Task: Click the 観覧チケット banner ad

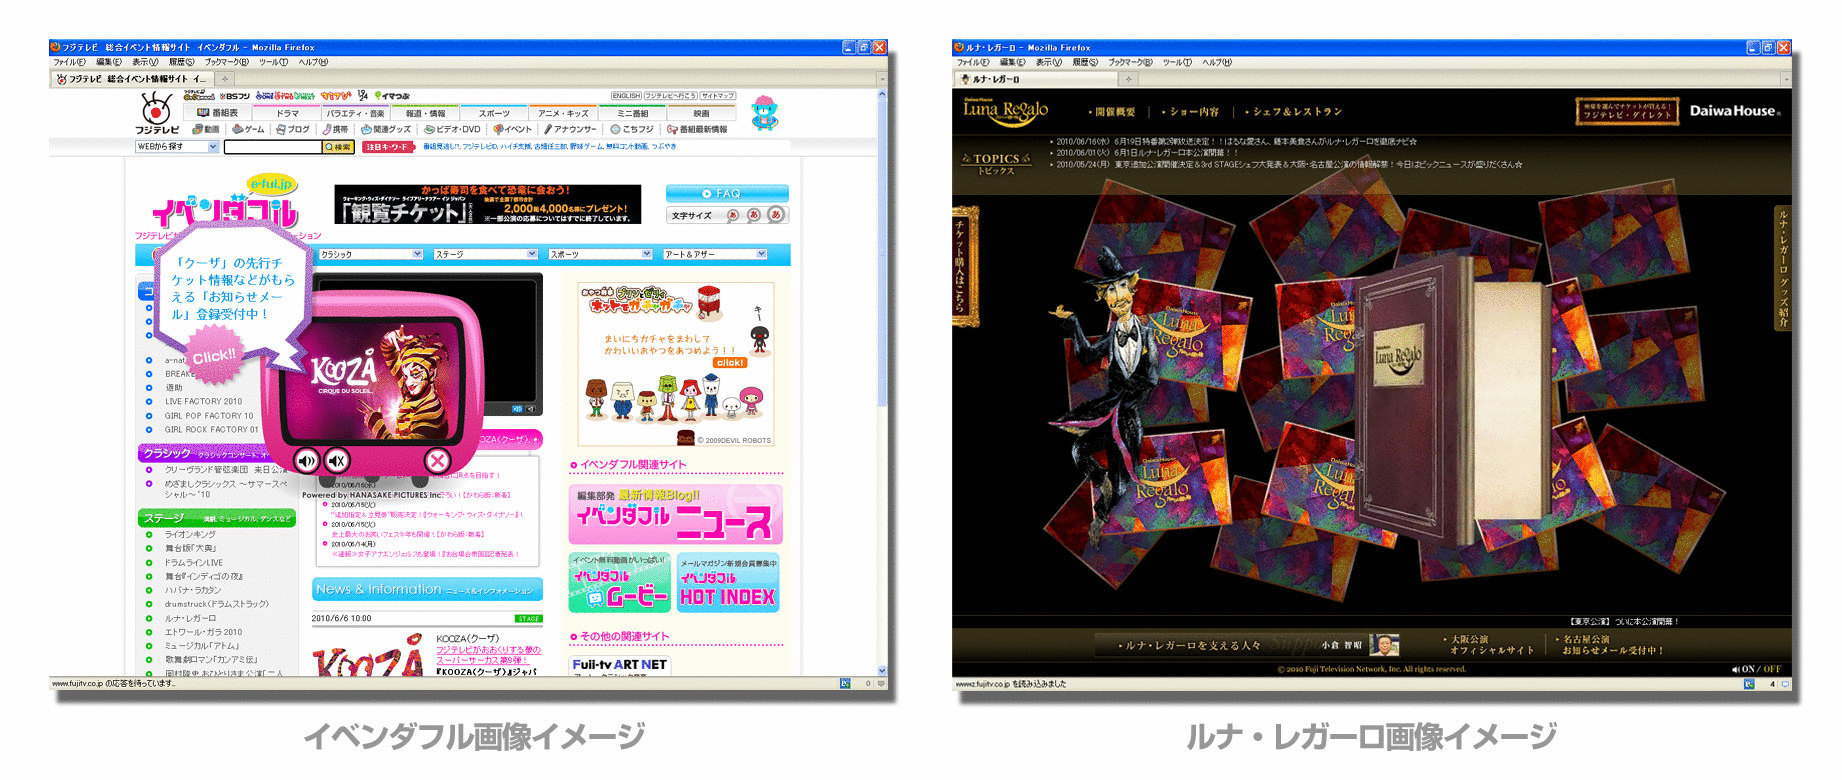Action: 488,204
